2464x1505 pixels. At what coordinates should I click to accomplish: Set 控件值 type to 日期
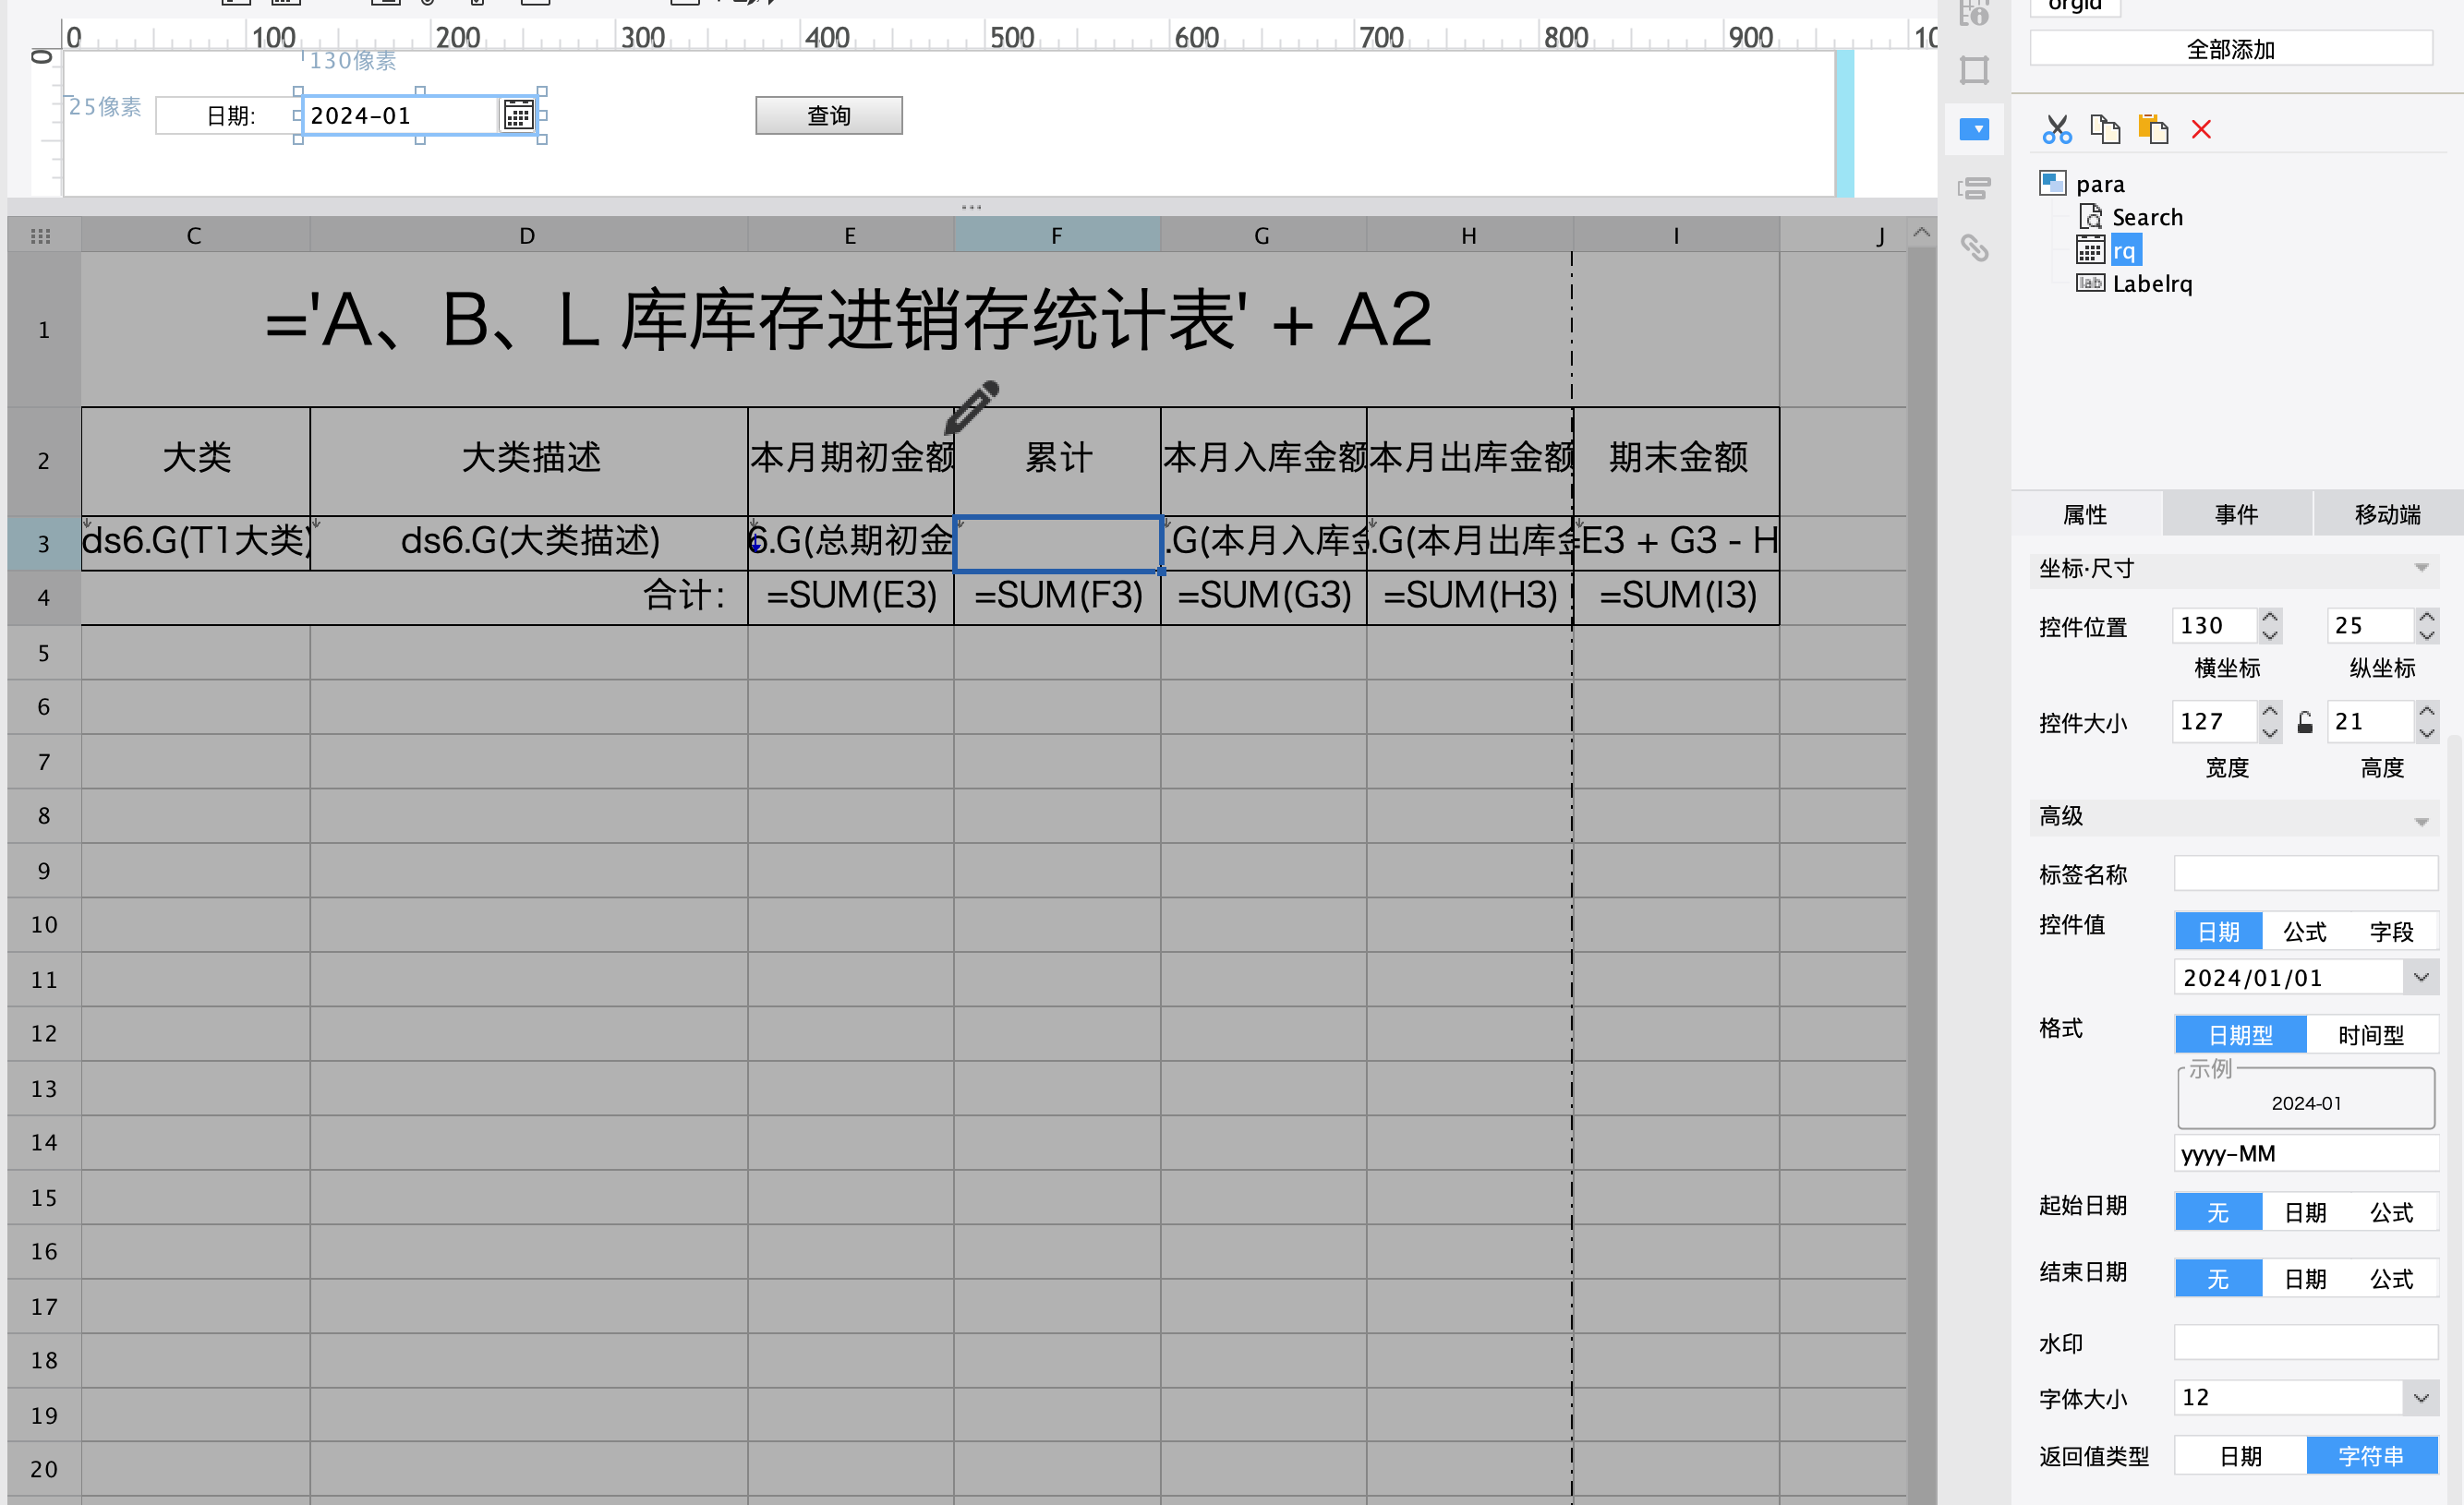2219,932
